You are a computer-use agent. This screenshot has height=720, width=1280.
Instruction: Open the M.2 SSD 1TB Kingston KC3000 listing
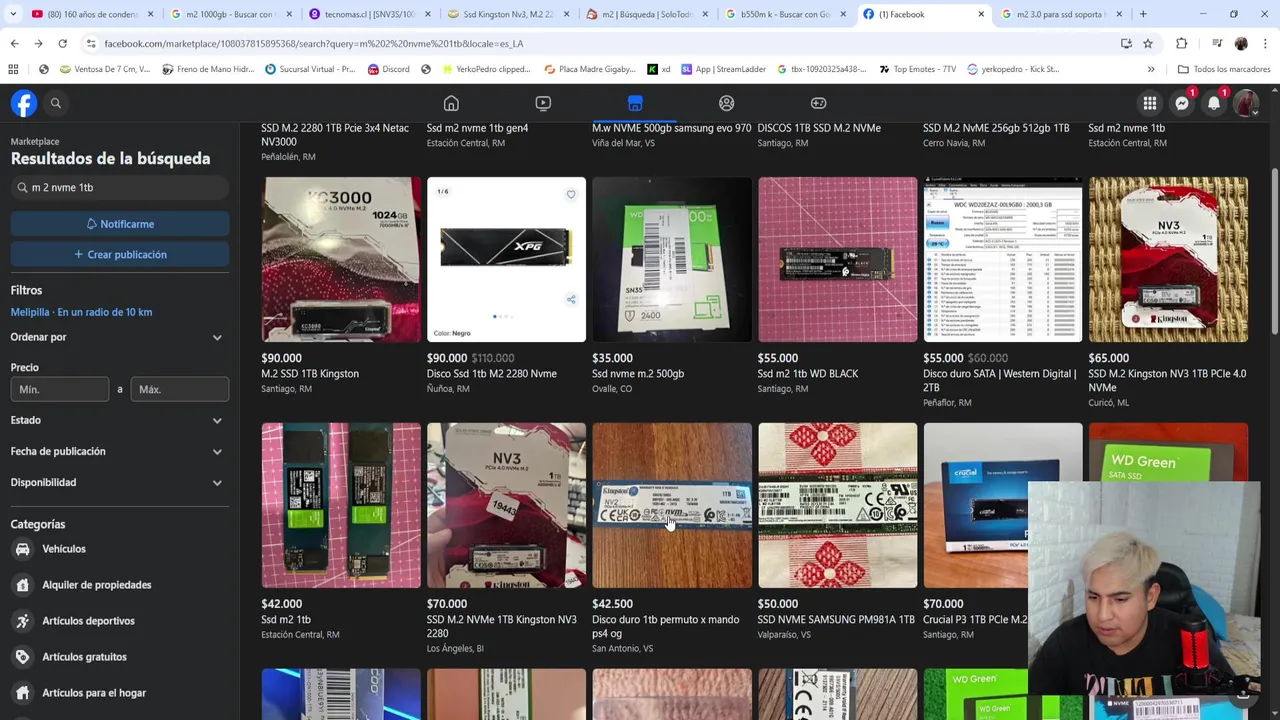pyautogui.click(x=341, y=260)
